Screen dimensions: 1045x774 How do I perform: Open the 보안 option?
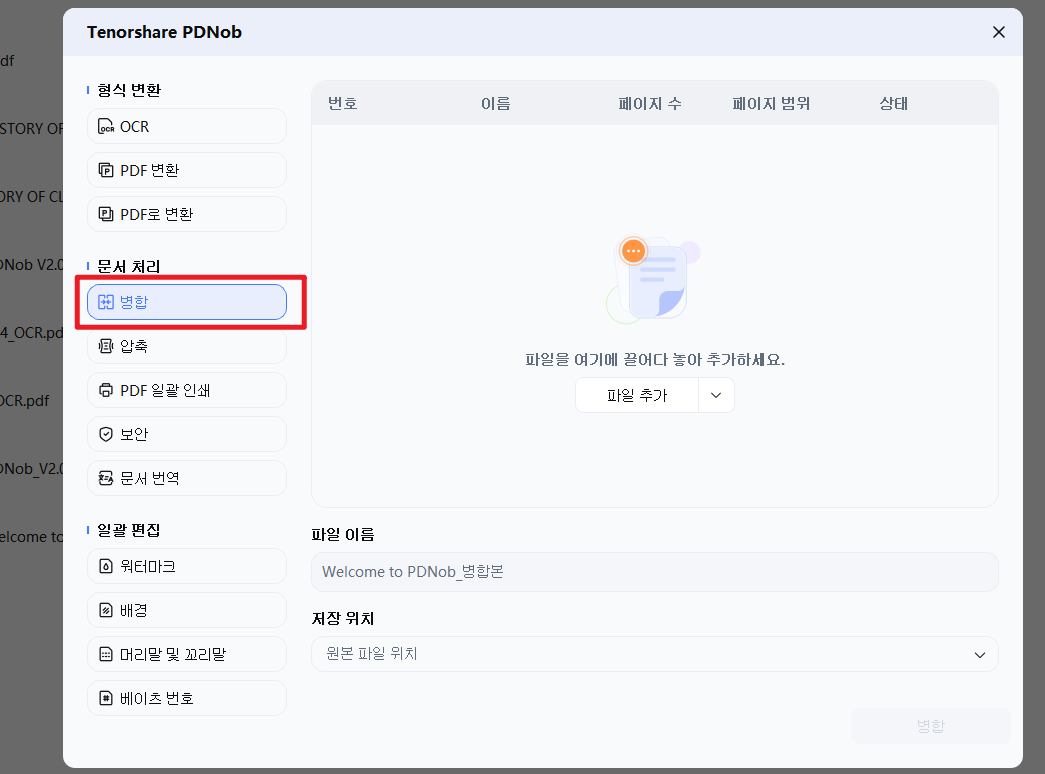coord(187,434)
